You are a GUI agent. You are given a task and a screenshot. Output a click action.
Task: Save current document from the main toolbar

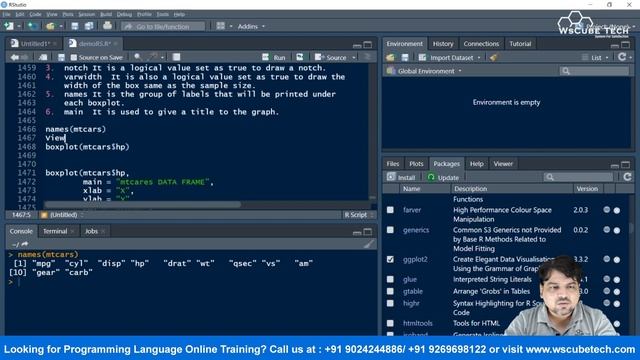tap(75, 26)
